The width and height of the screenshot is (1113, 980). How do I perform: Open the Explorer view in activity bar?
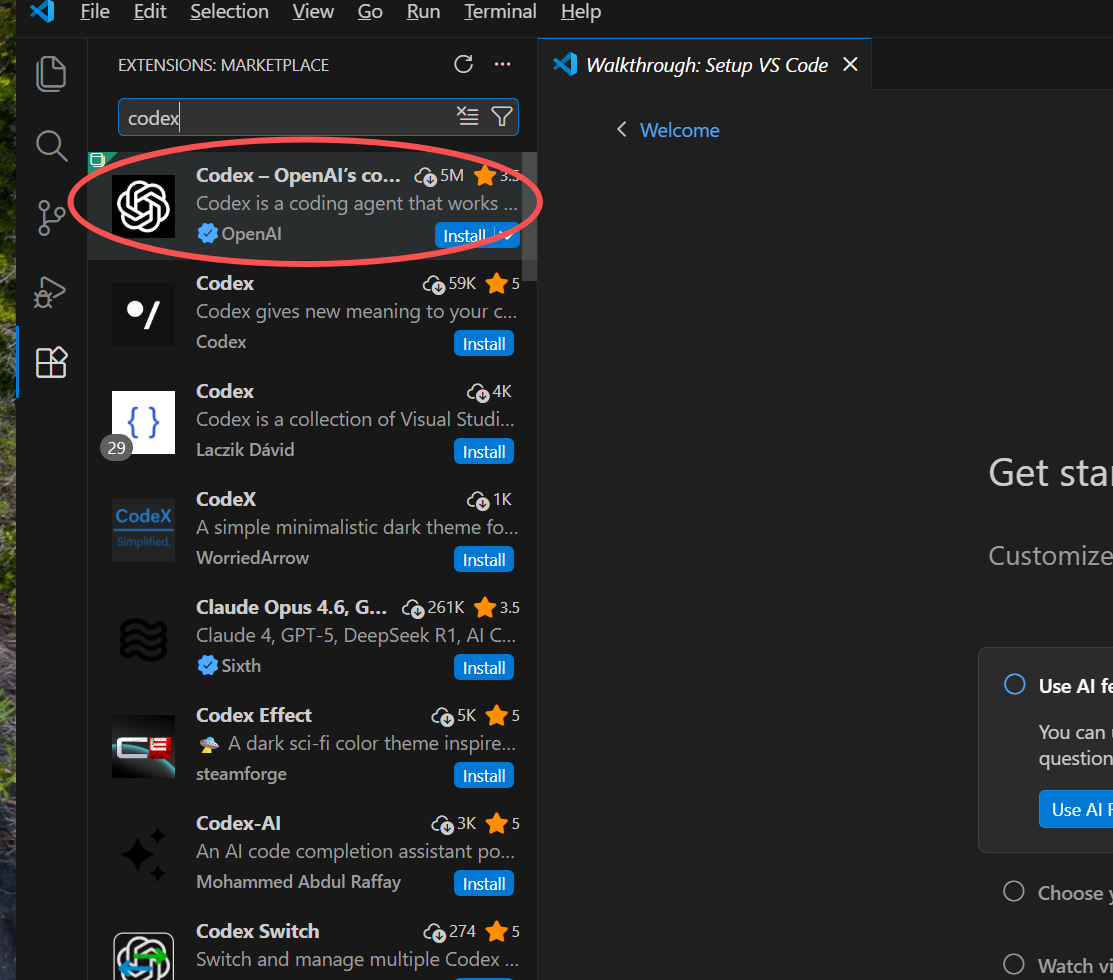[x=50, y=73]
